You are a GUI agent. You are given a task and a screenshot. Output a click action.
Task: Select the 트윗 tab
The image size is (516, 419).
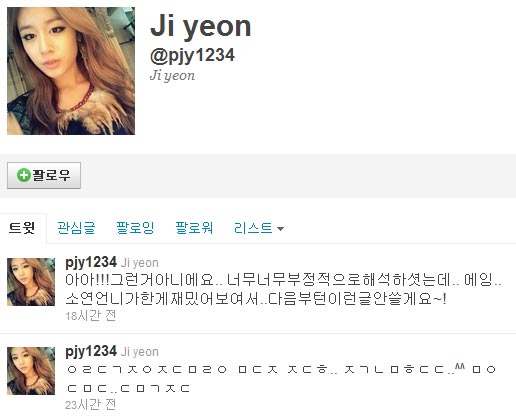pos(22,228)
